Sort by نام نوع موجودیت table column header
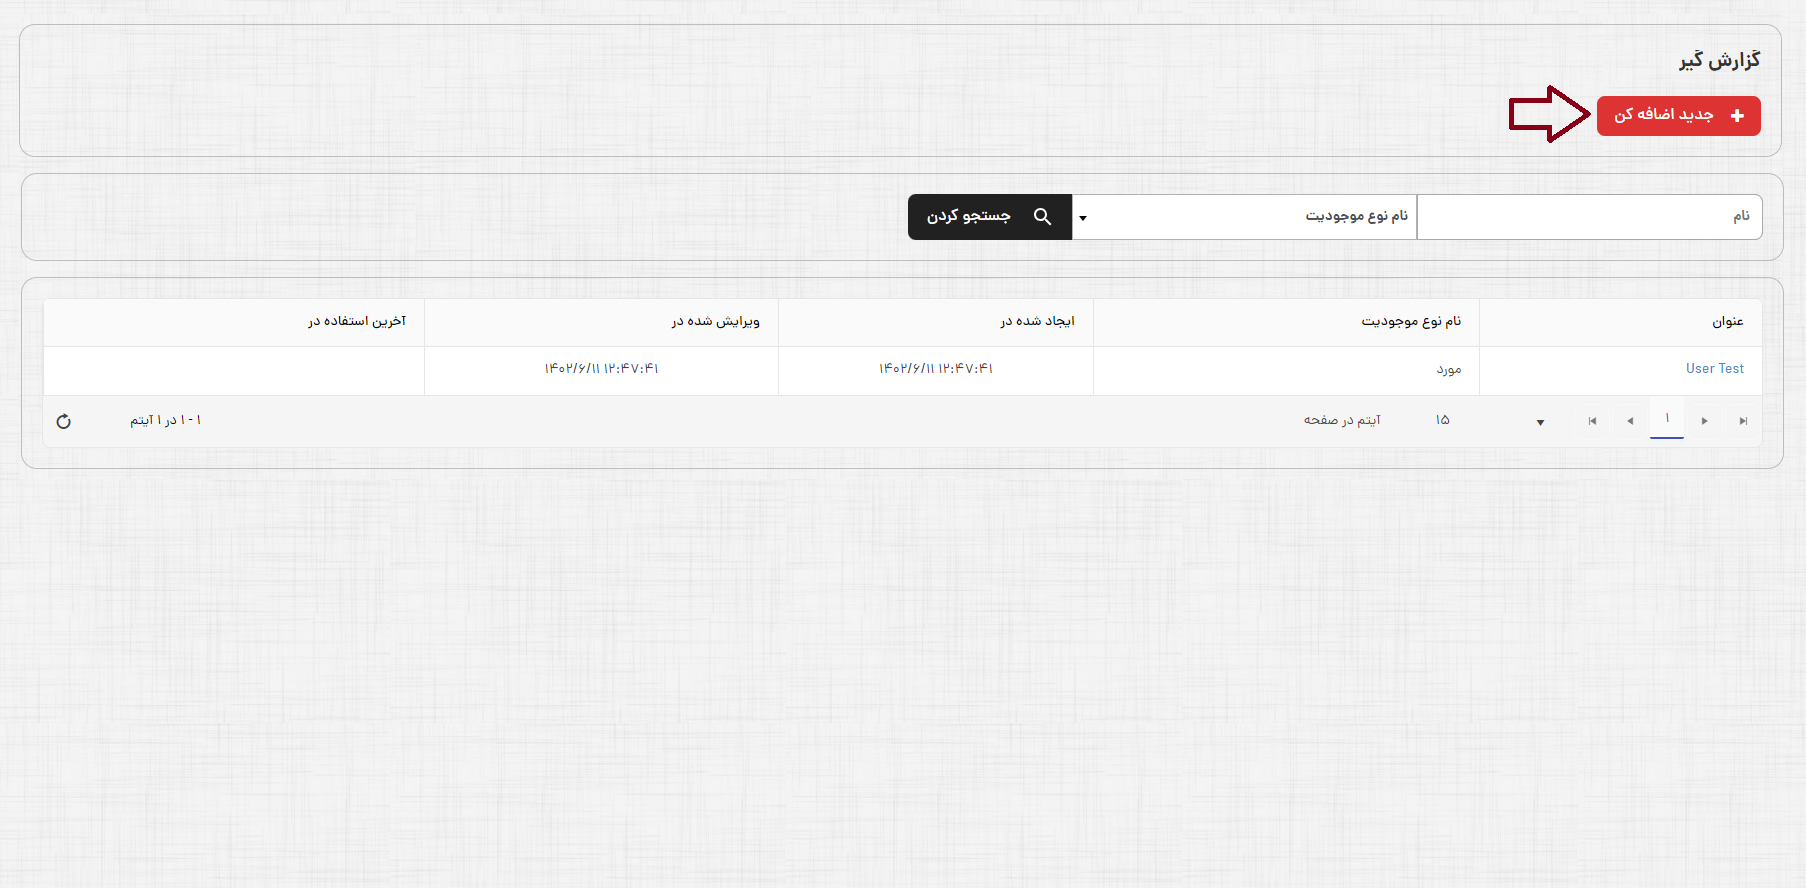1806x888 pixels. tap(1410, 322)
